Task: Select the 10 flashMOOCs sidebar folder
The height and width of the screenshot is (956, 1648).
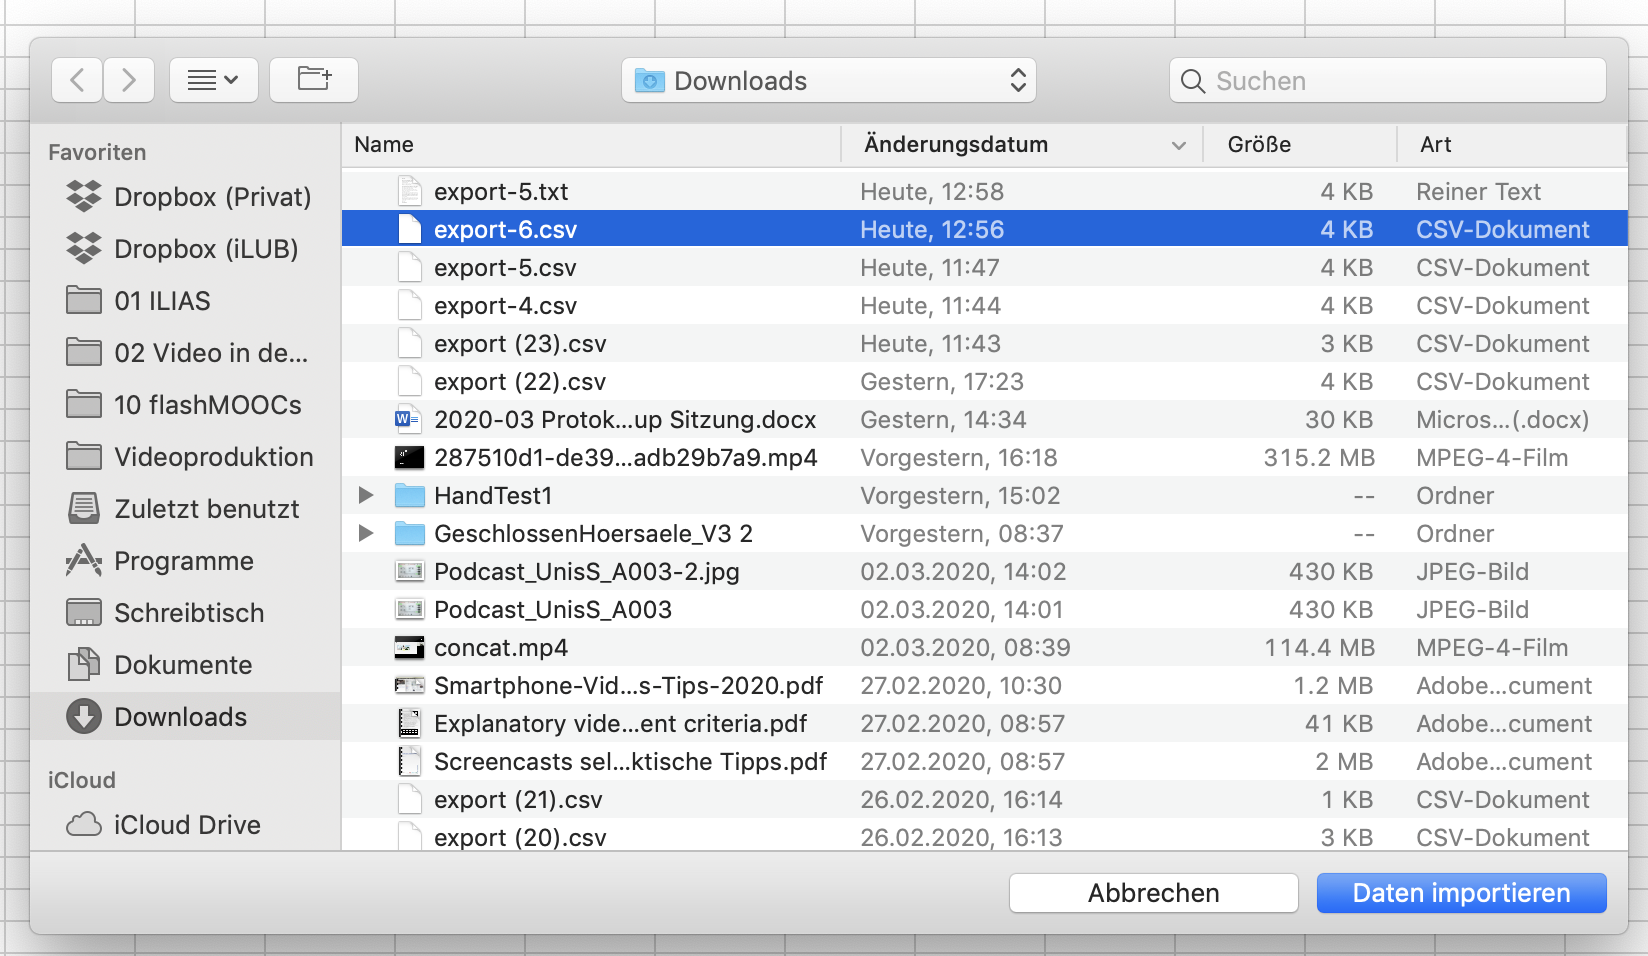Action: point(186,405)
